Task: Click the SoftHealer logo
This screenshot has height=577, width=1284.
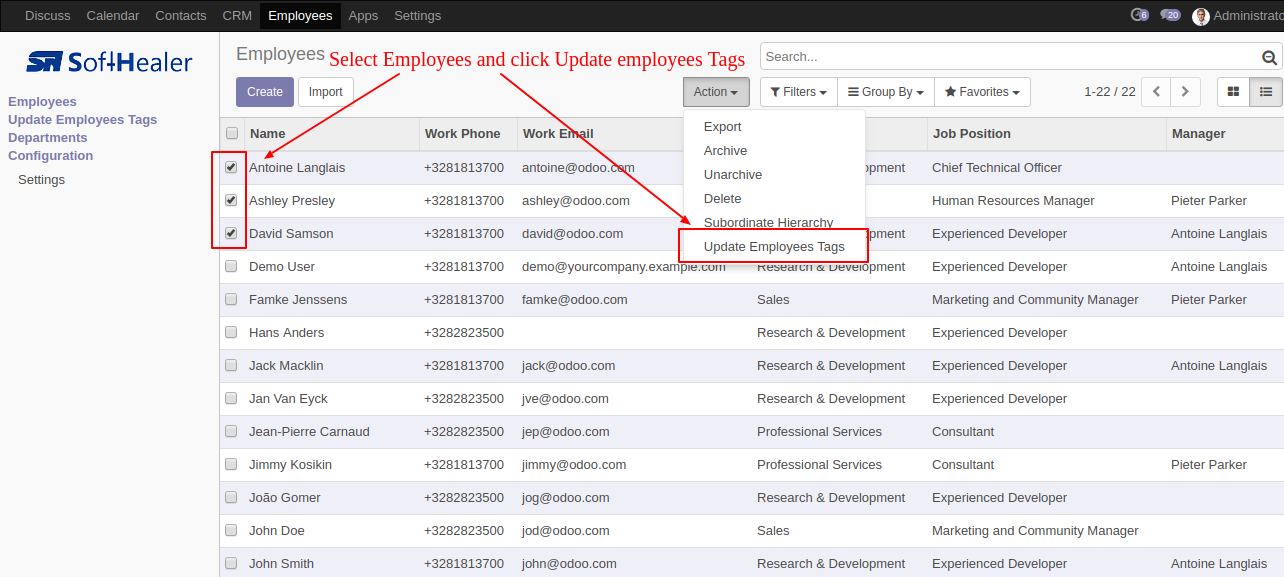Action: (109, 62)
